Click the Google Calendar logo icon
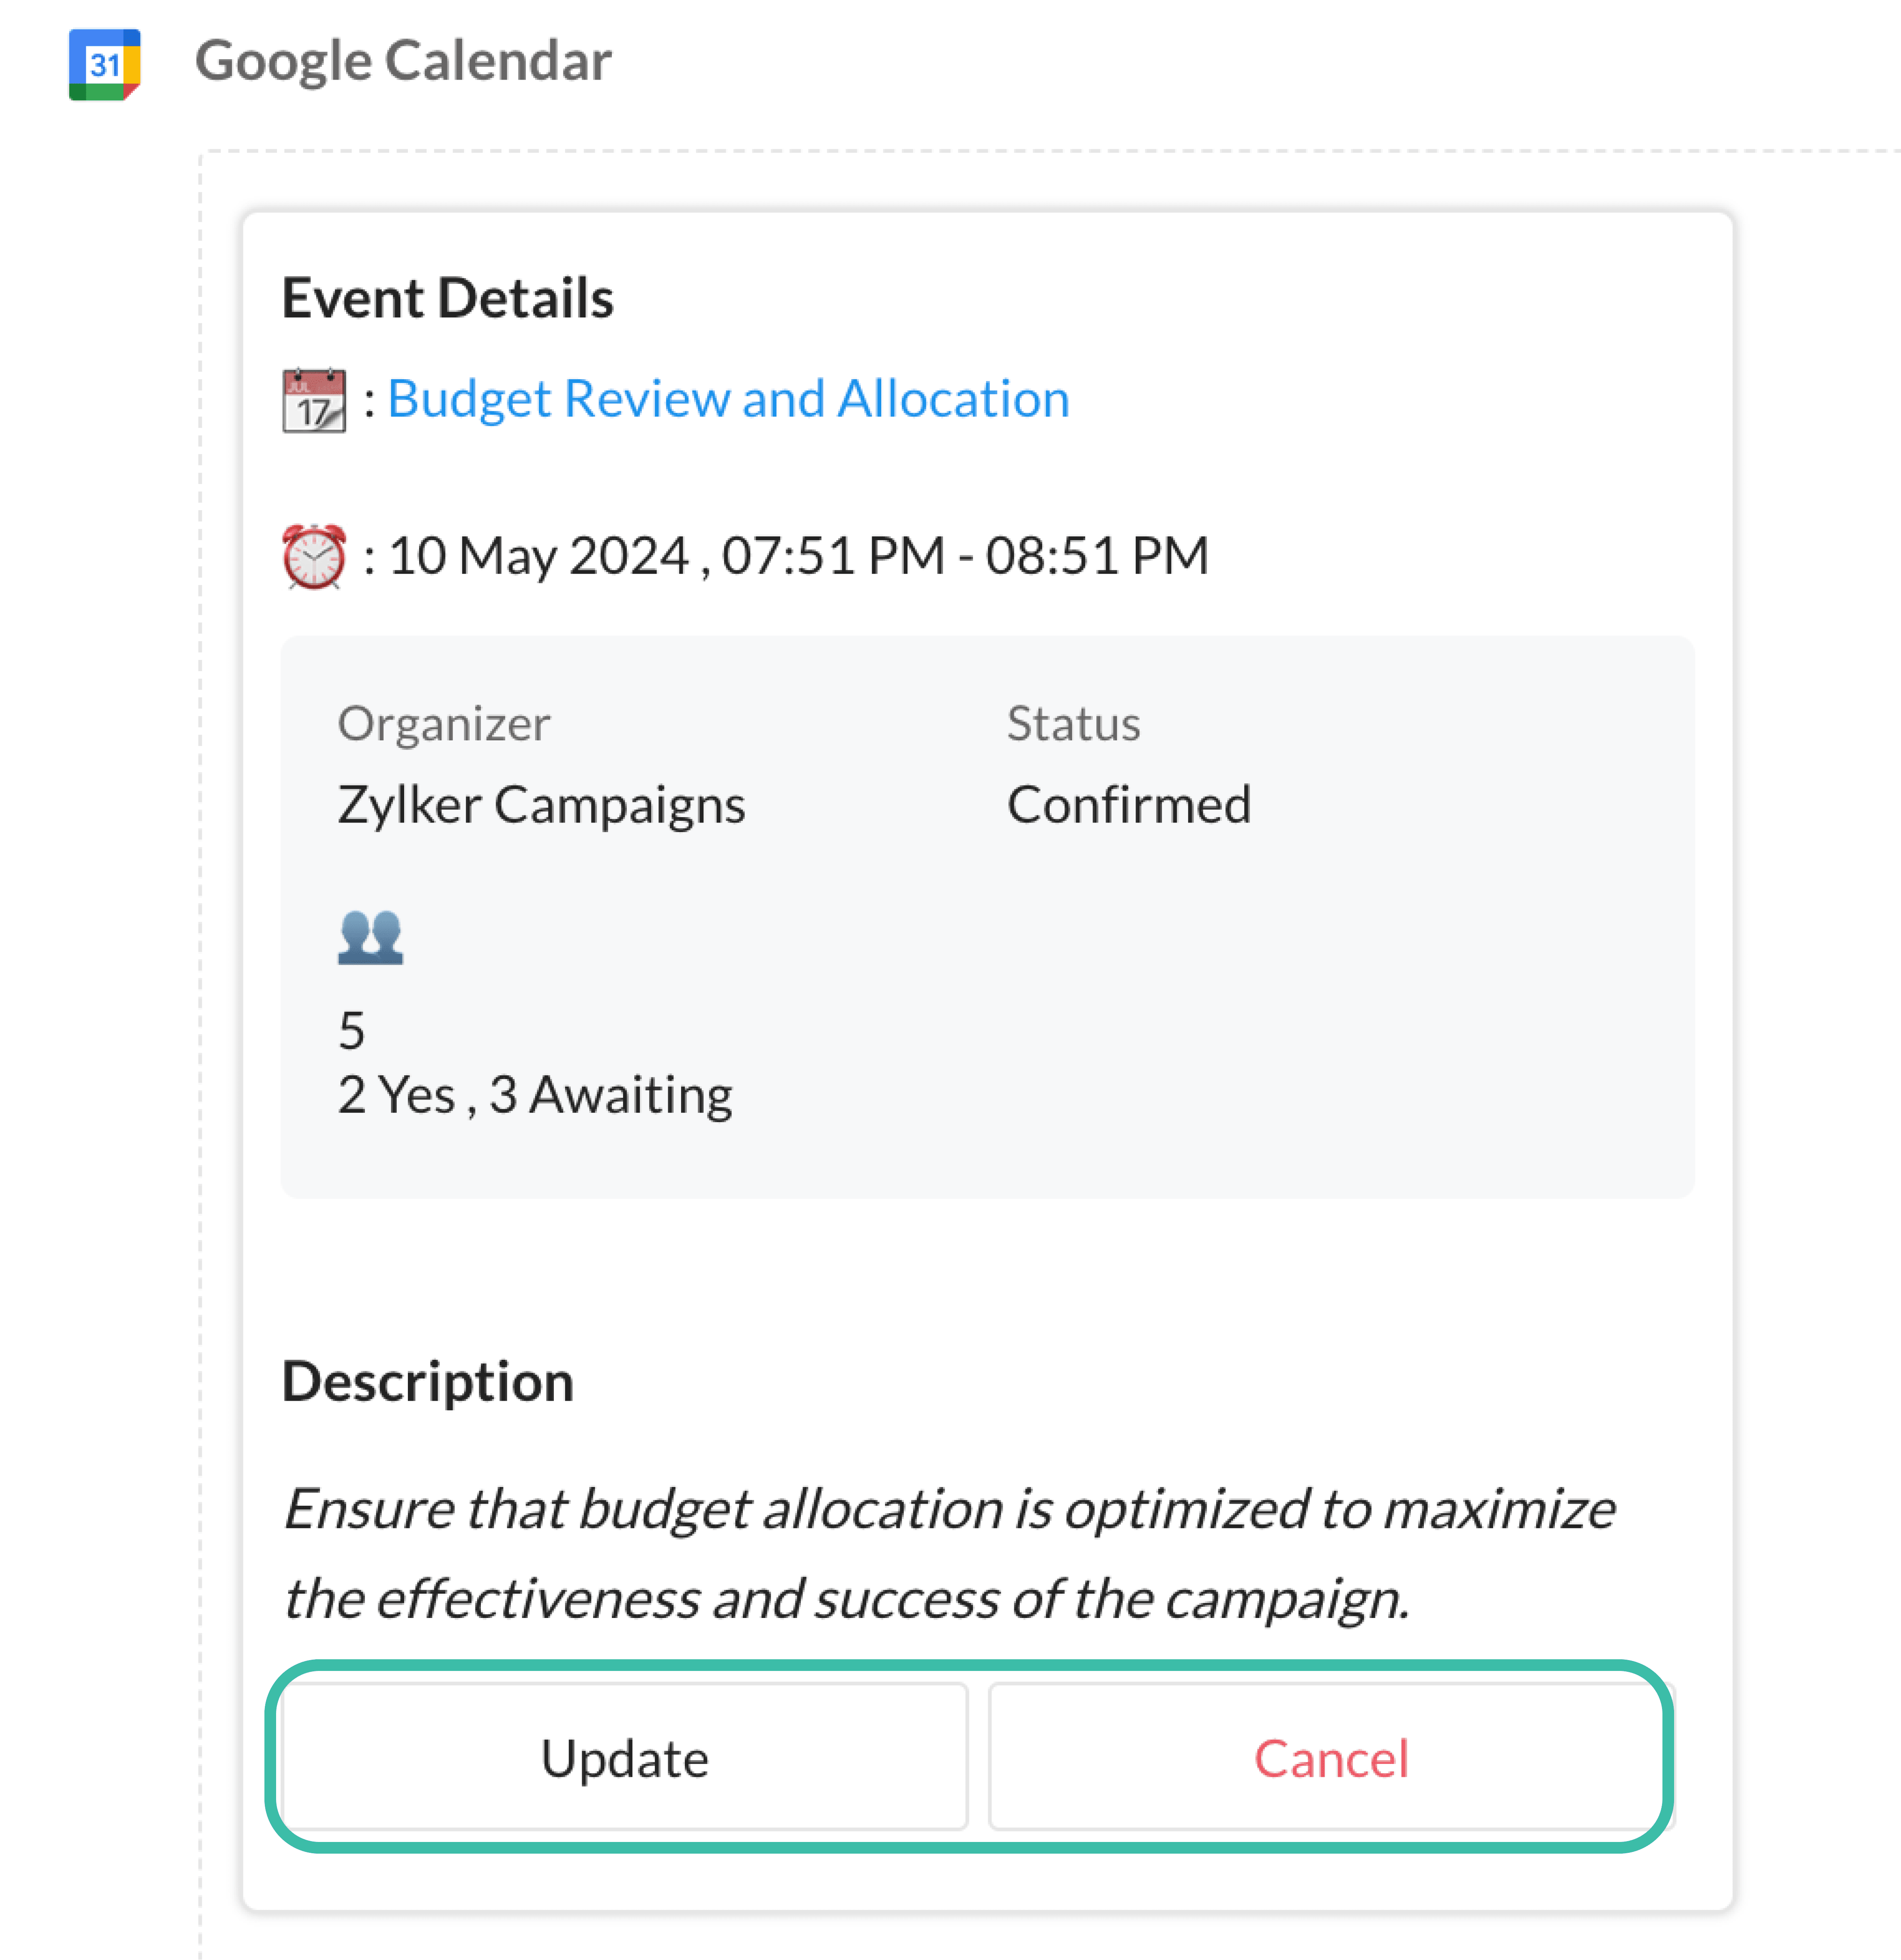The image size is (1901, 1960). (x=104, y=65)
